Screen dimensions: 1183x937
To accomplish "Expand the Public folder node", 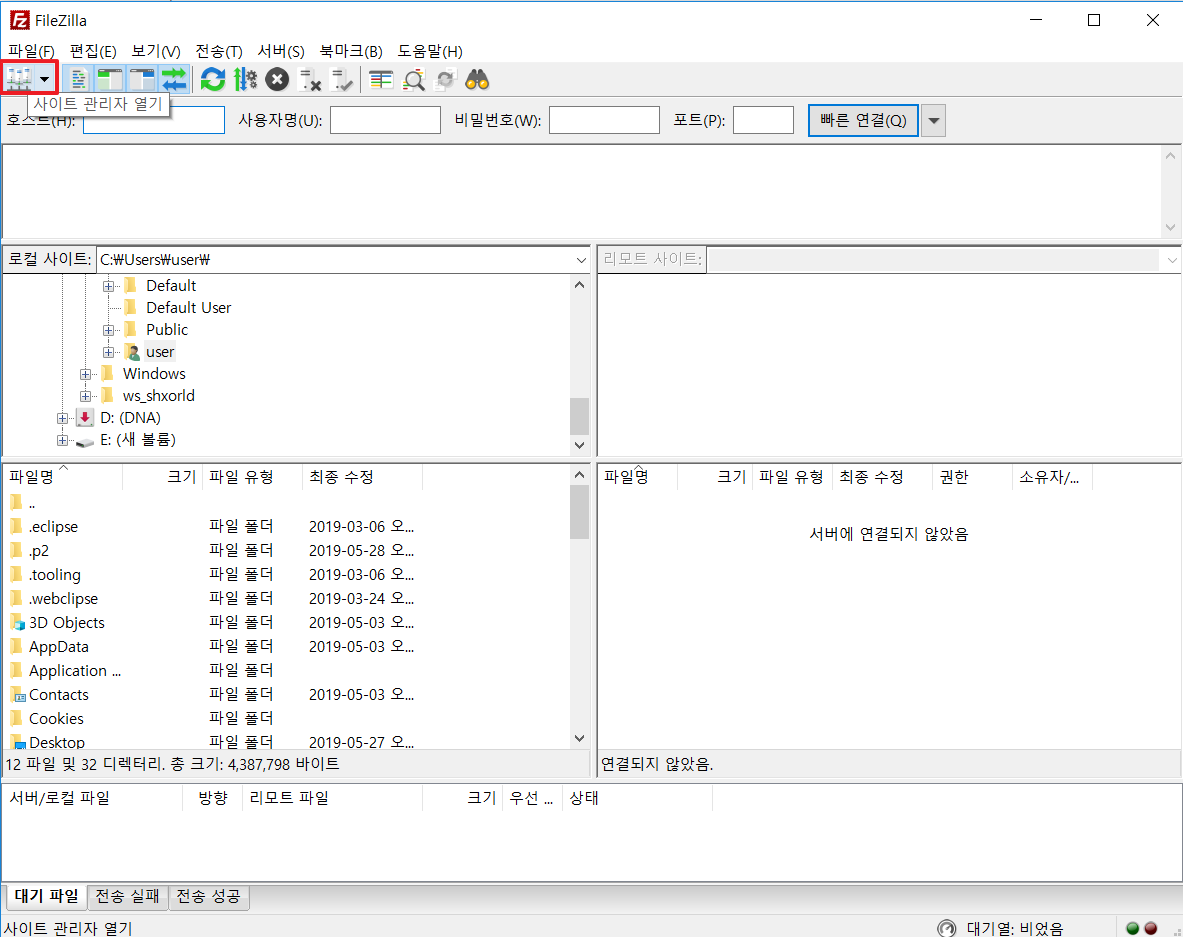I will [x=109, y=330].
